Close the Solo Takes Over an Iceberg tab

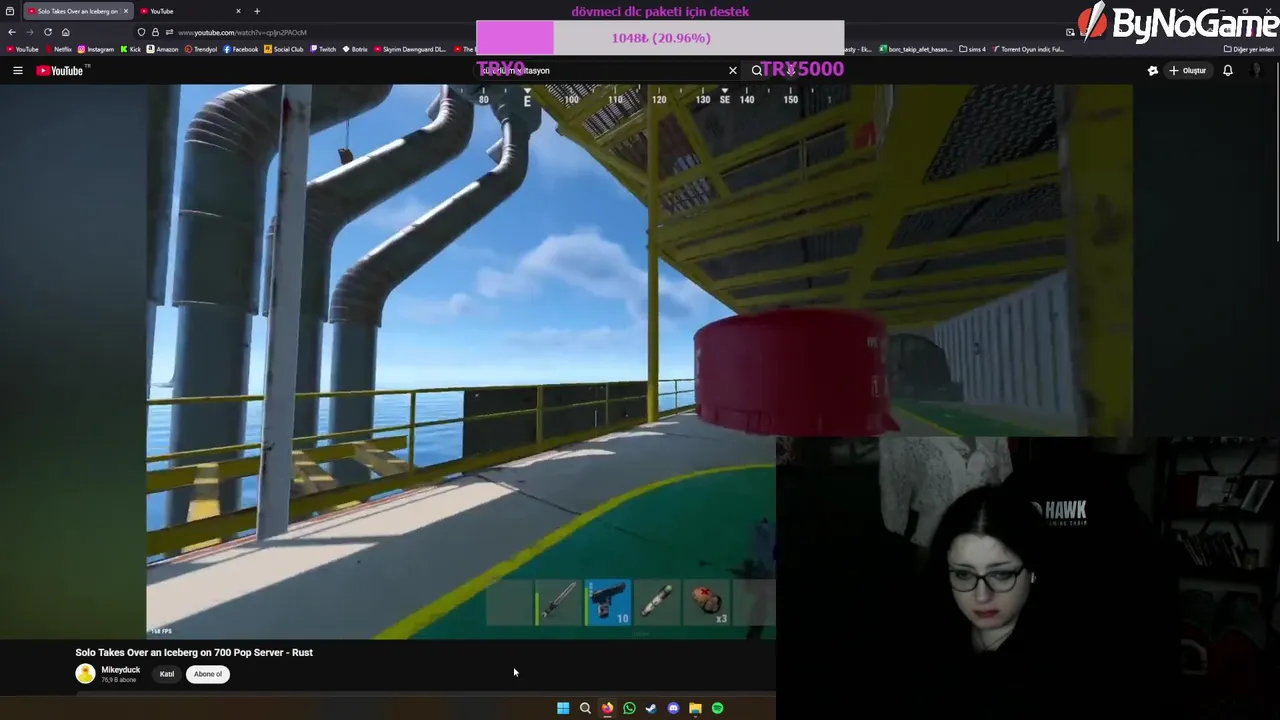coord(126,11)
